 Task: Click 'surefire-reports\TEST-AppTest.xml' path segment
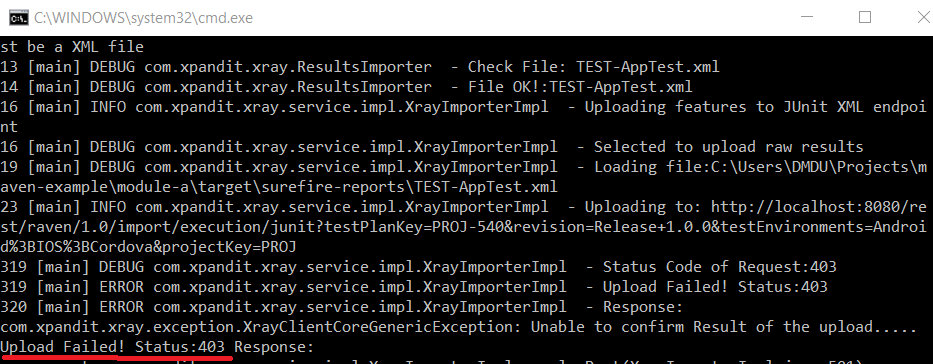tap(410, 187)
